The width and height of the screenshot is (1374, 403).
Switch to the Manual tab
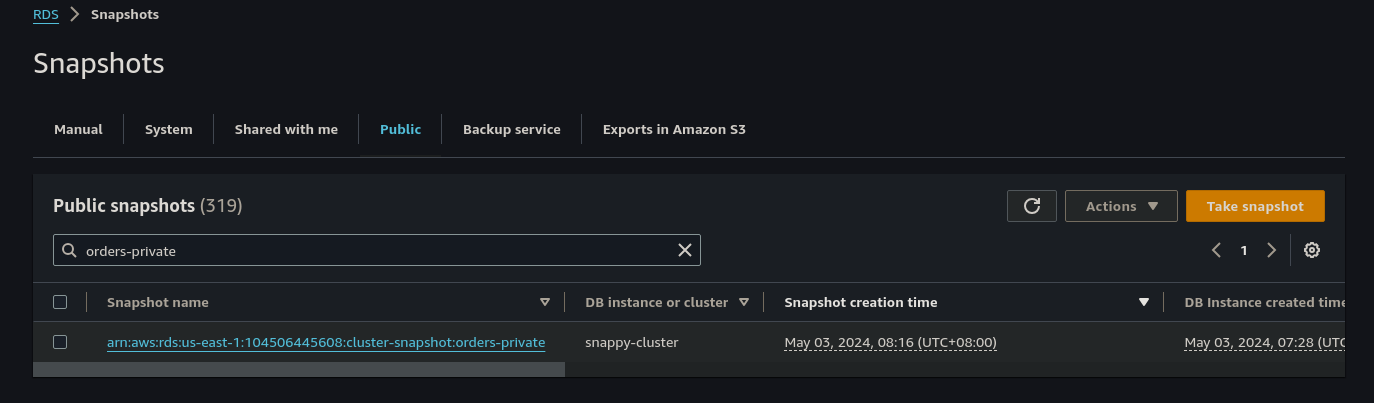(78, 129)
